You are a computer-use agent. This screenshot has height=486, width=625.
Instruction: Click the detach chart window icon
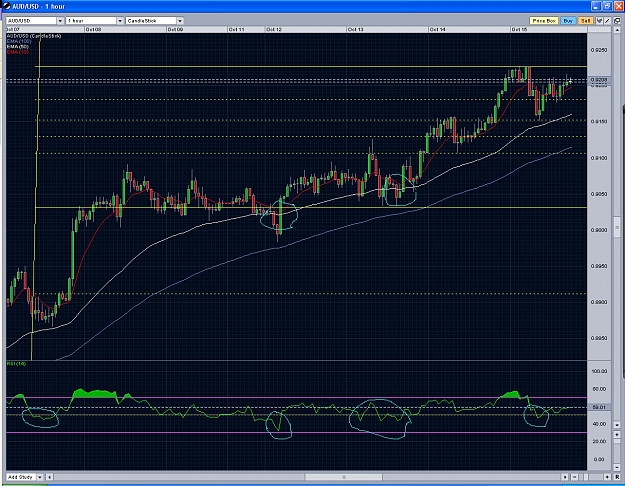click(617, 21)
